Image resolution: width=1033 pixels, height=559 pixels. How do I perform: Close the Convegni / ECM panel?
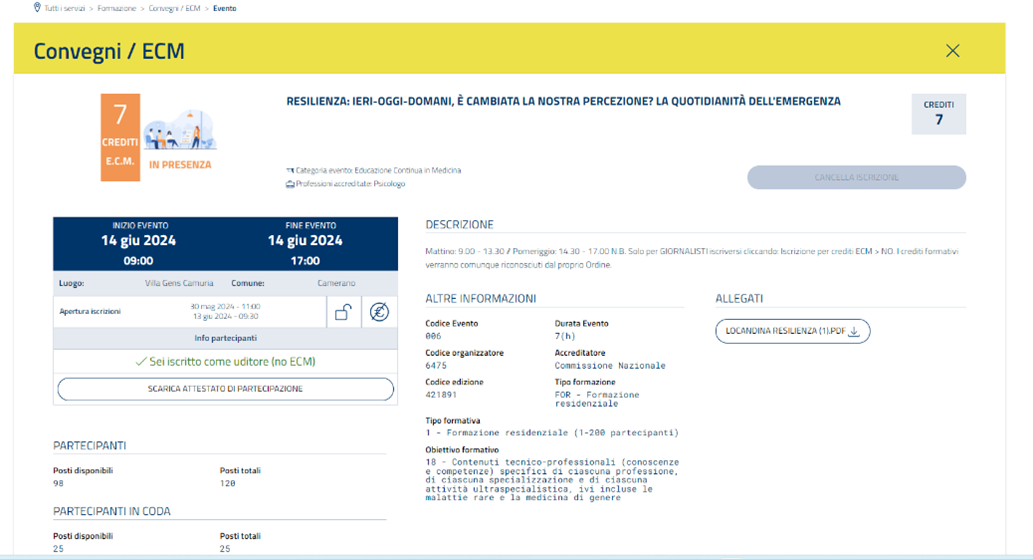click(952, 51)
